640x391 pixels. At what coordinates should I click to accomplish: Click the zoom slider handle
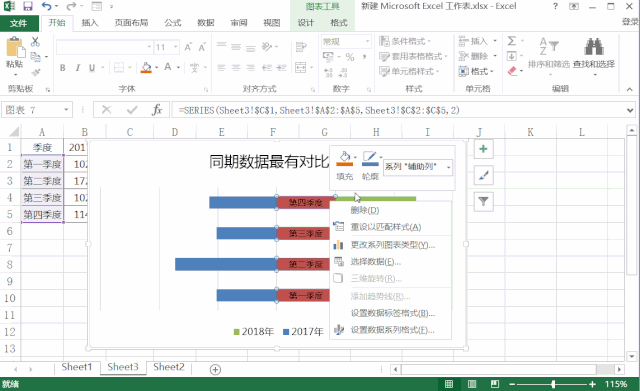point(553,384)
